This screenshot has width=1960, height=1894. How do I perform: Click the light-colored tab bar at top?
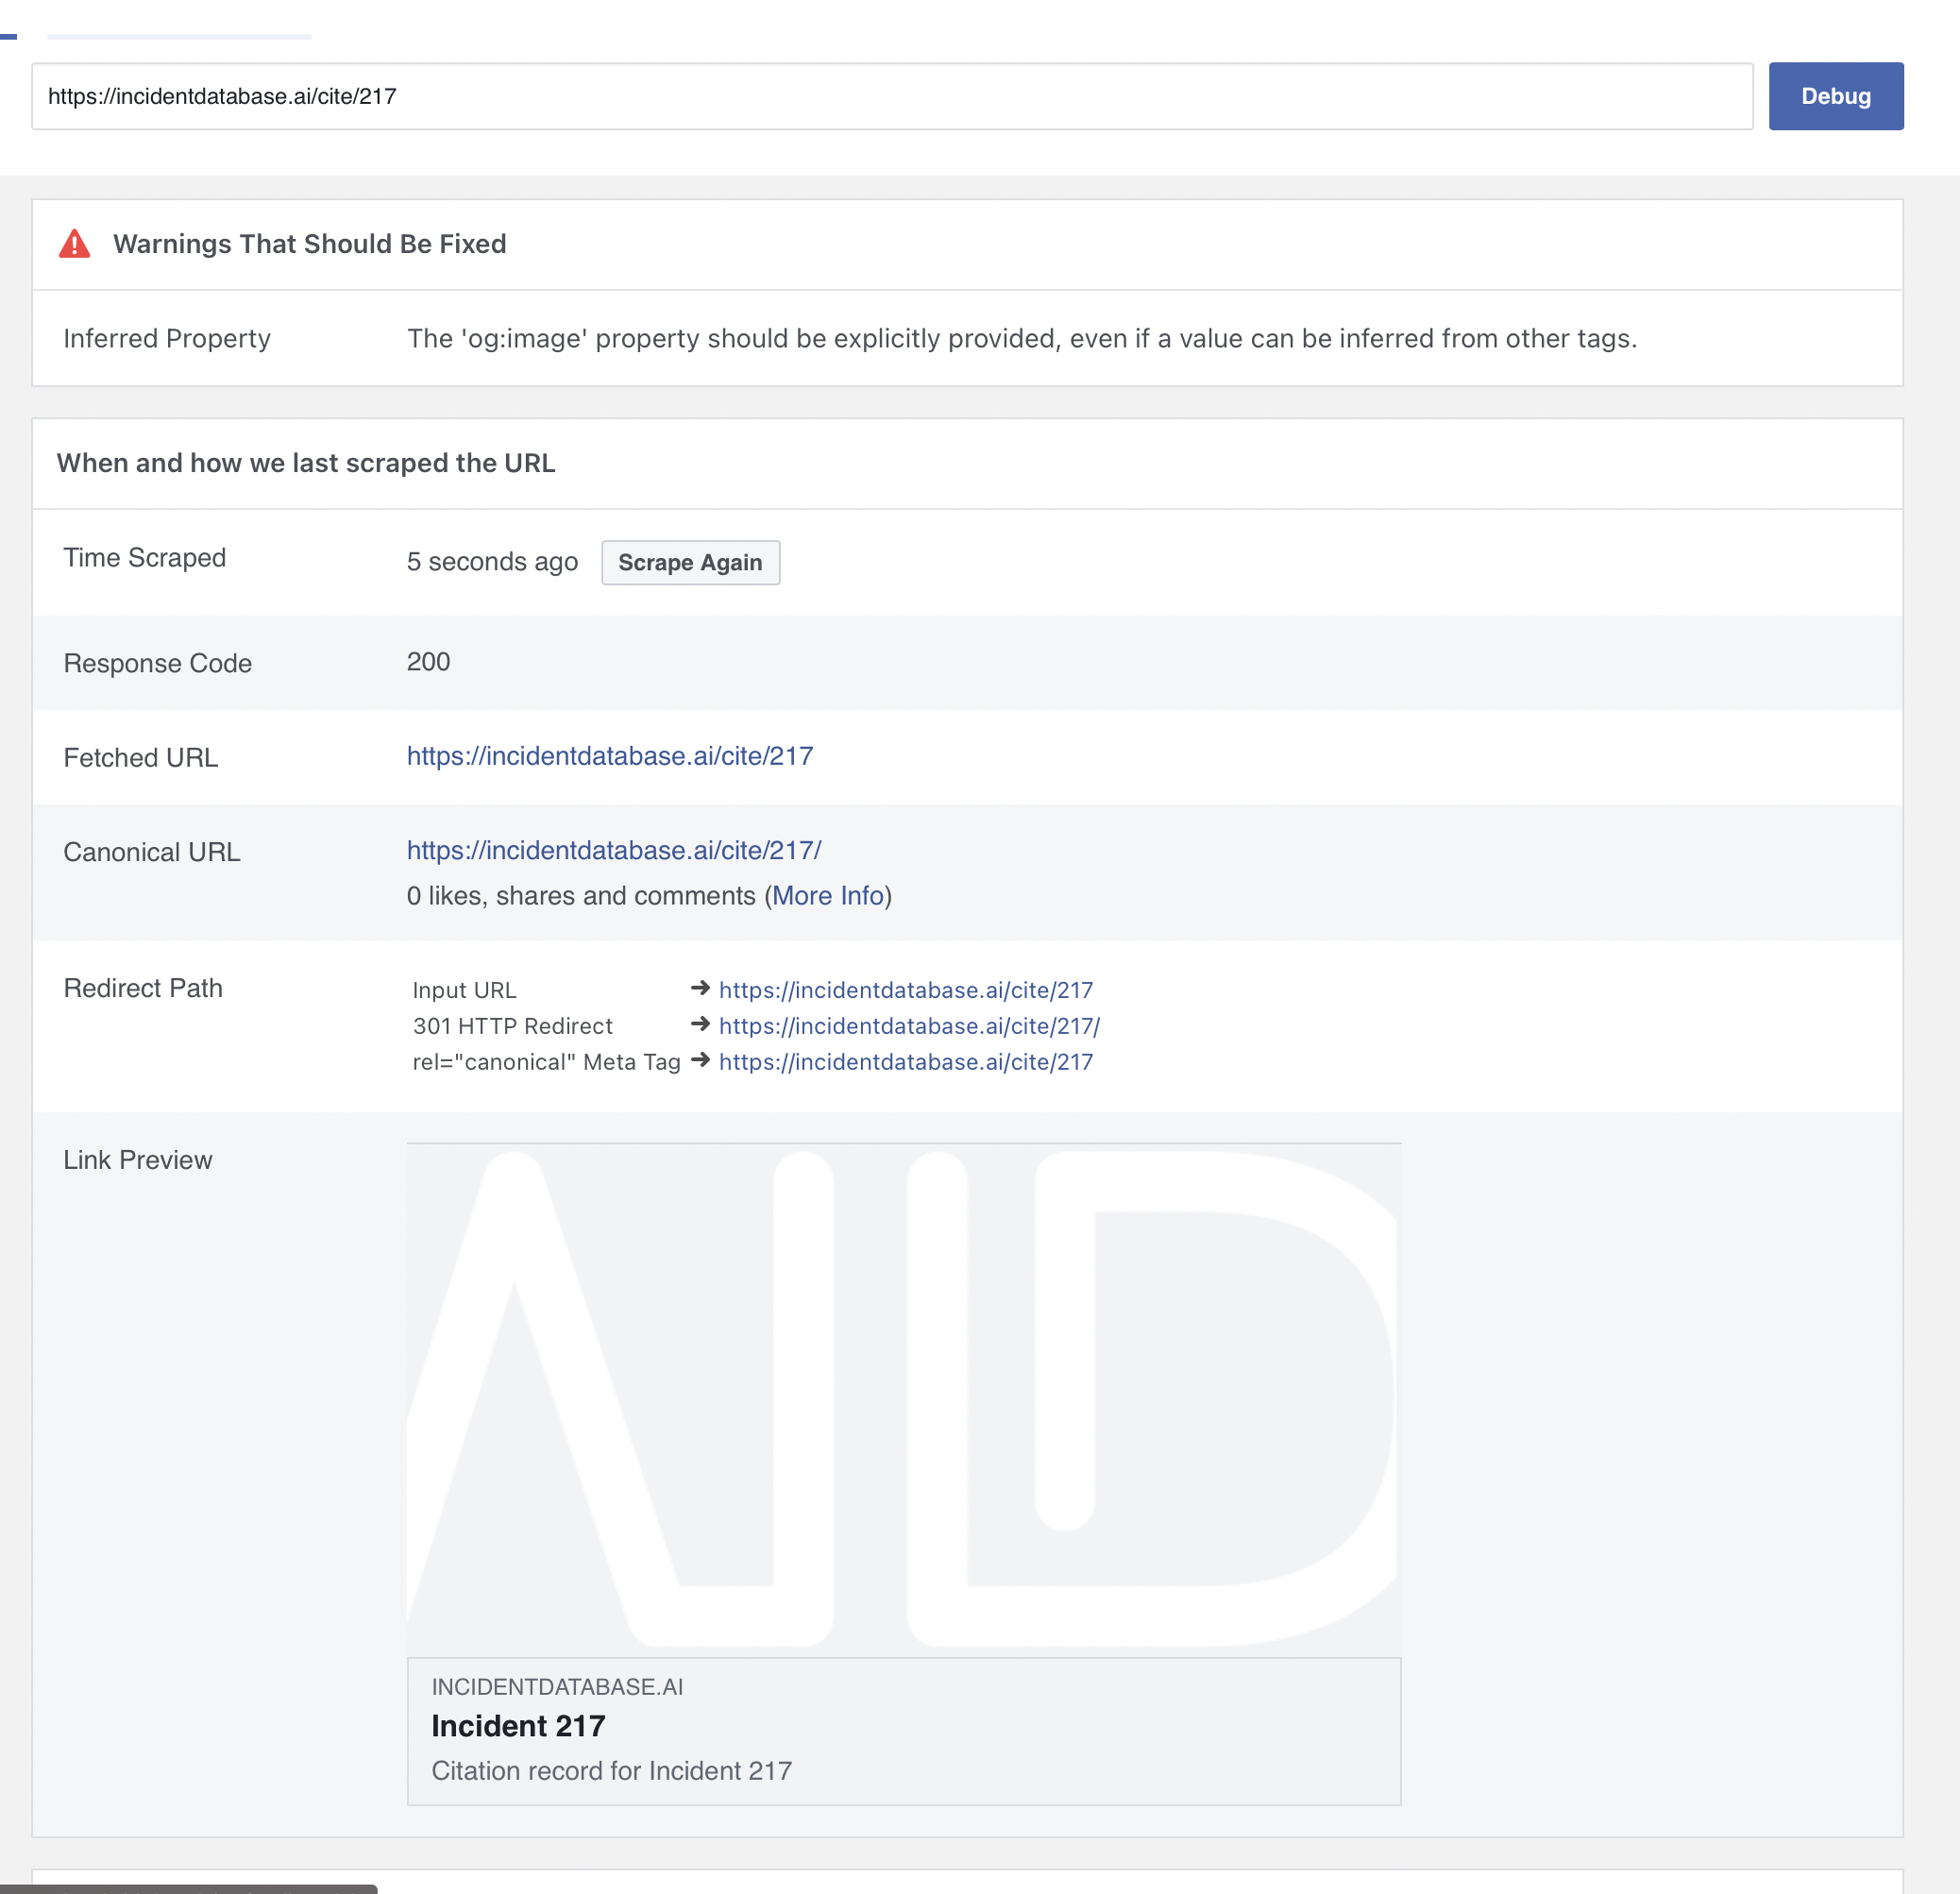pos(178,36)
